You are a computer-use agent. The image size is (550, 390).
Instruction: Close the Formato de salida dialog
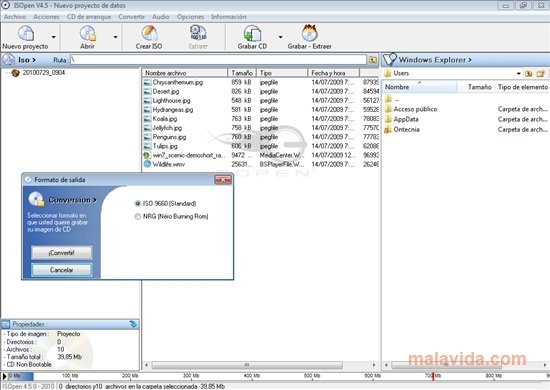(223, 180)
